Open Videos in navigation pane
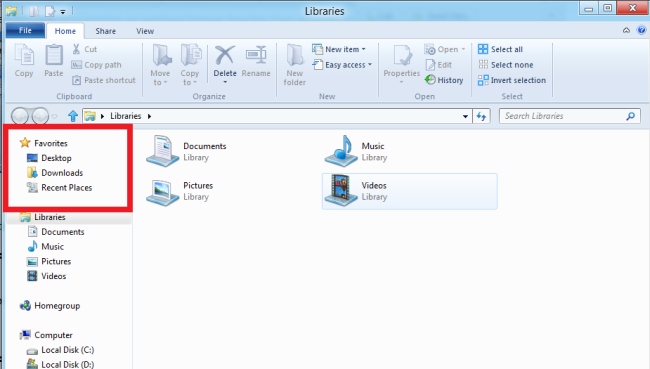 point(47,276)
